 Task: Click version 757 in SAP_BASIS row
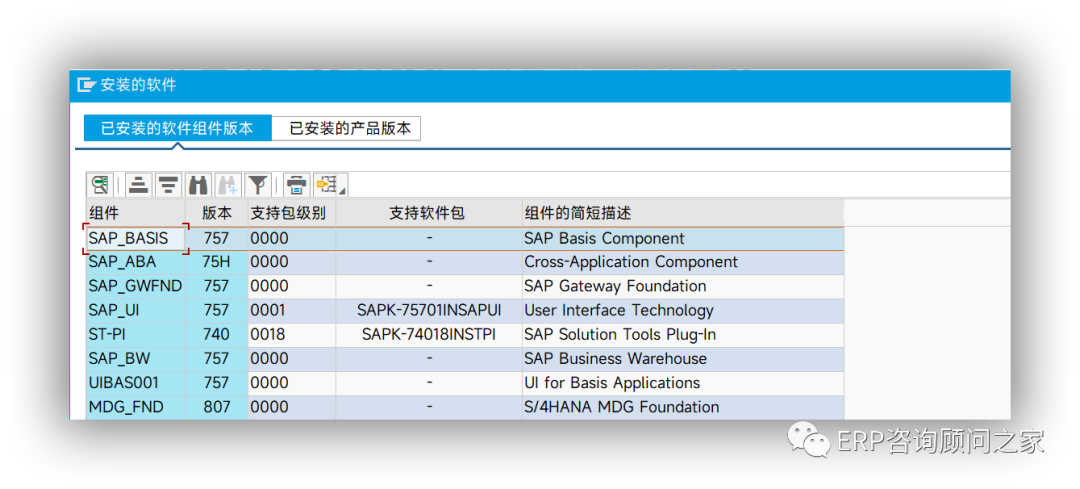[216, 239]
